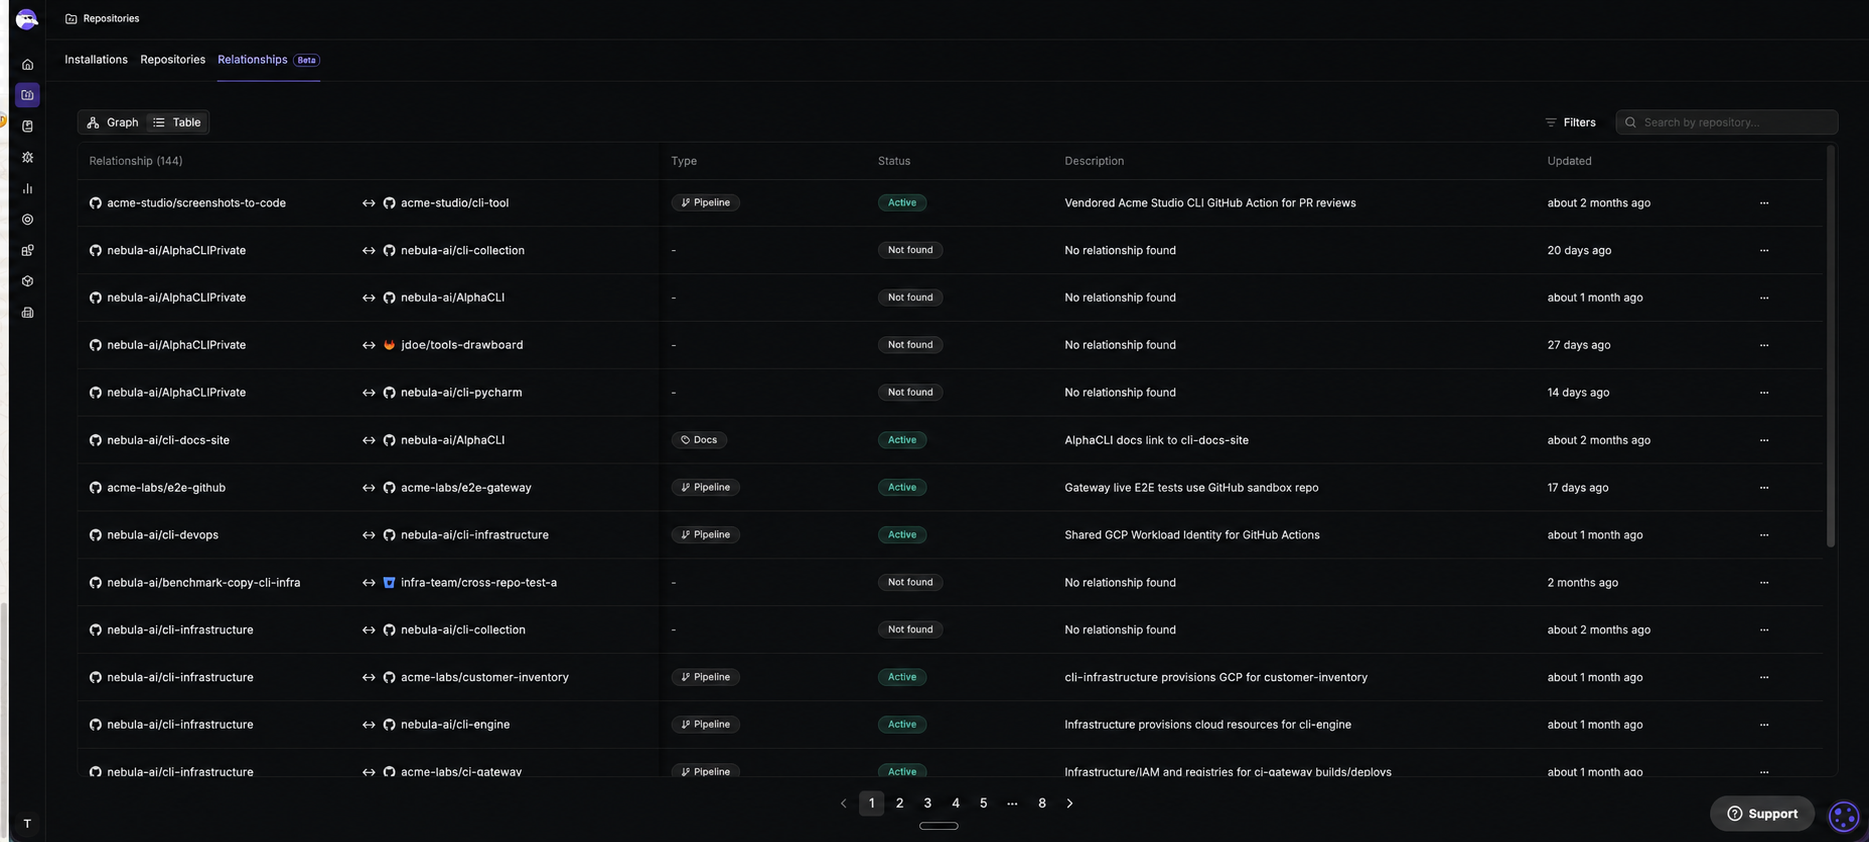Open the nebula-ai/cli-engine repository link
The height and width of the screenshot is (842, 1869).
coord(455,725)
